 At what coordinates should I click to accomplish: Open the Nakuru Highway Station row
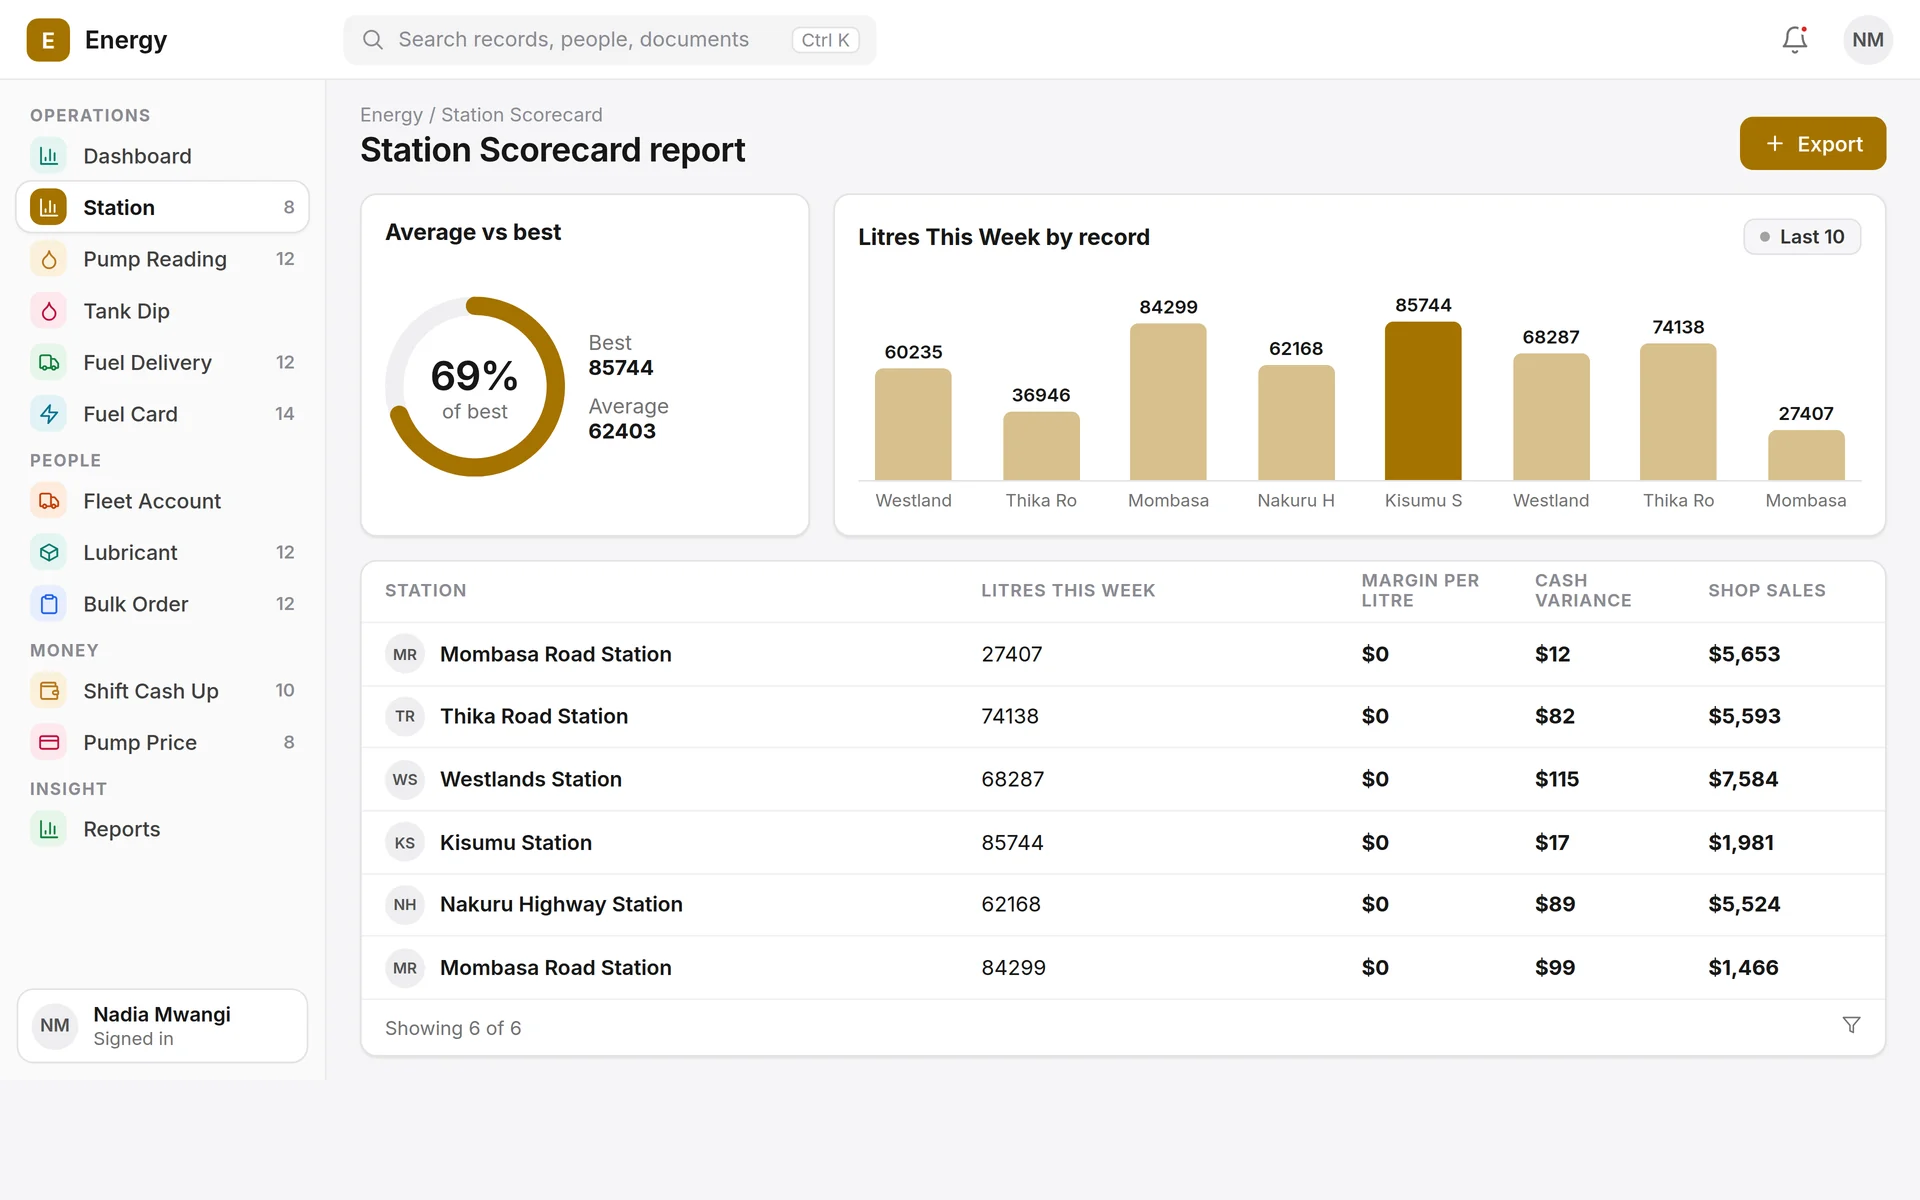coord(1123,905)
